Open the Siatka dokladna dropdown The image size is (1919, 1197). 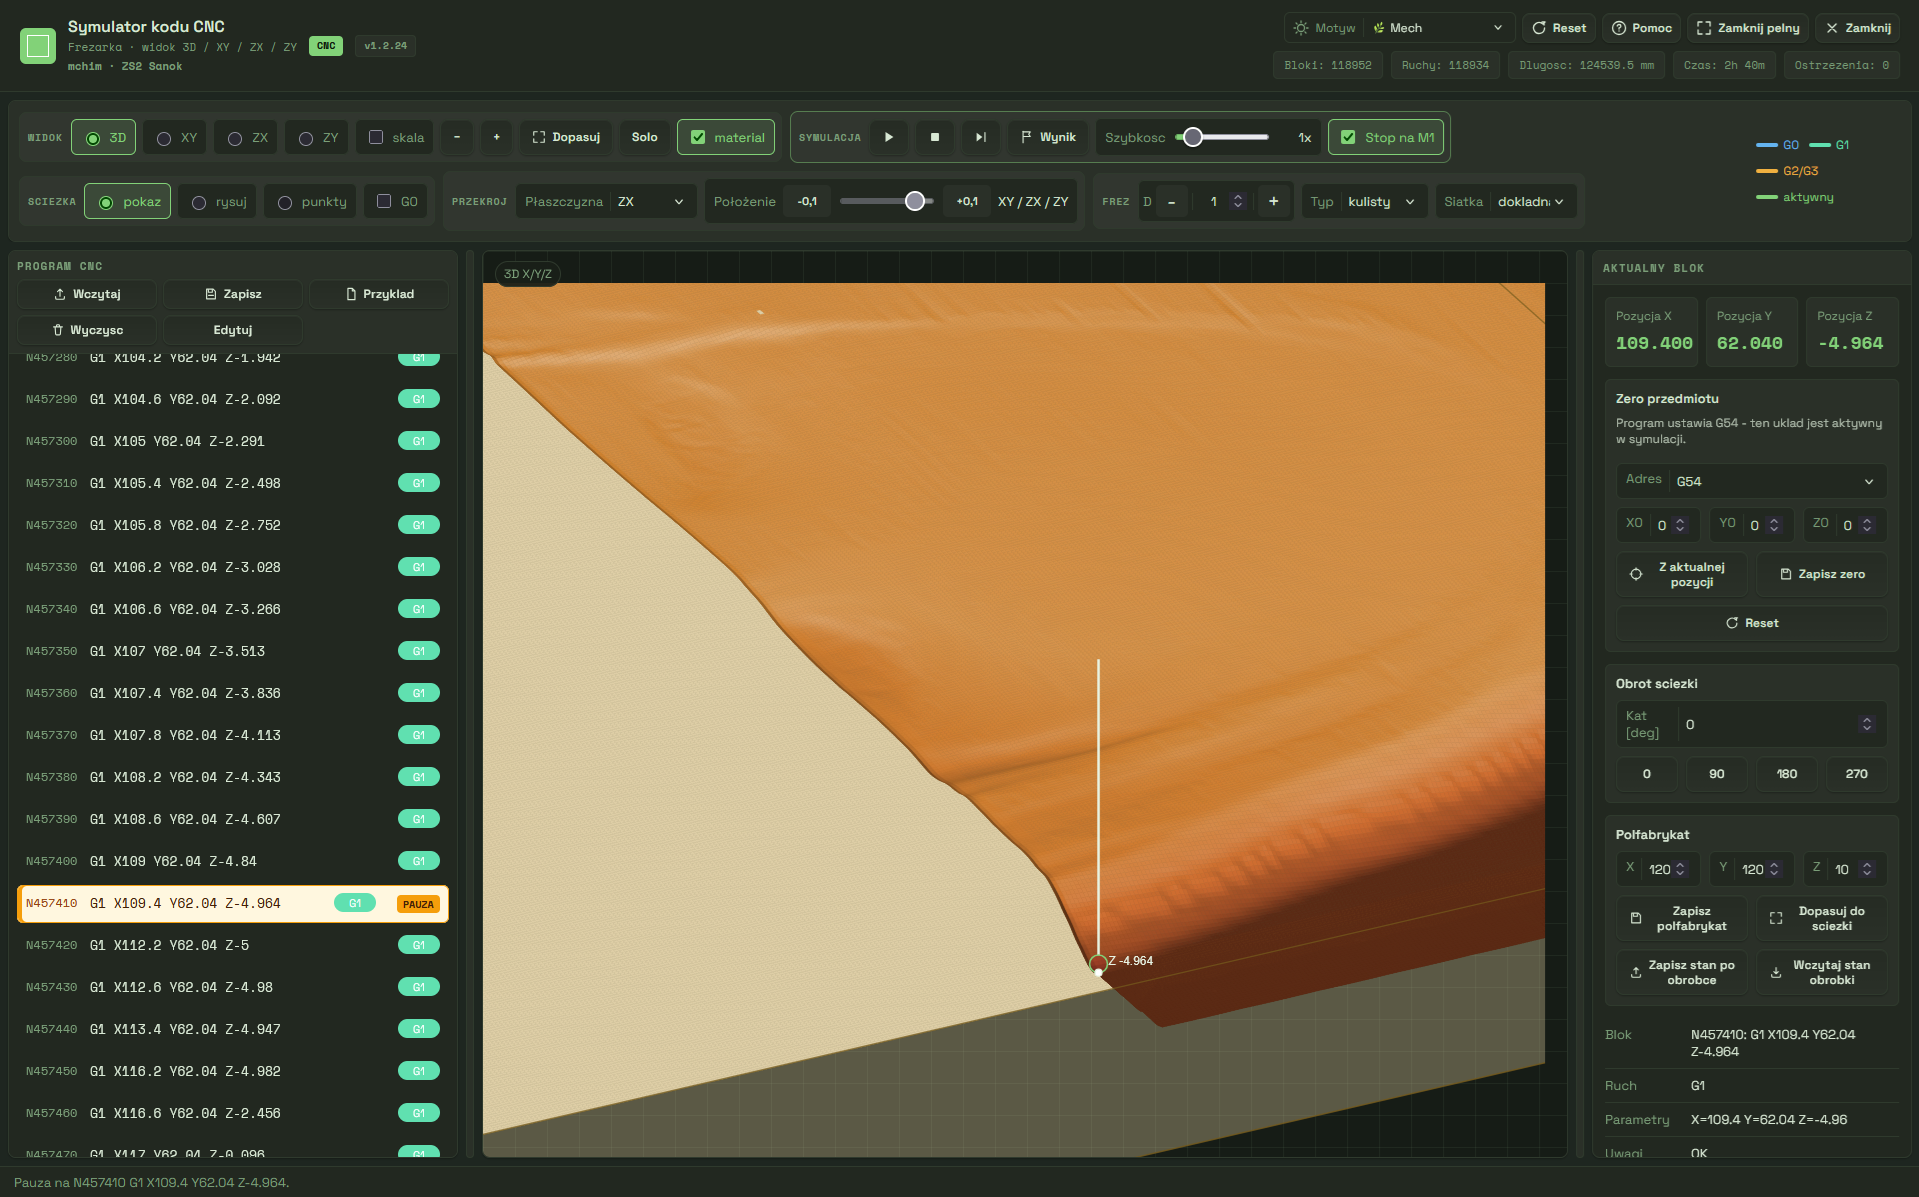1506,201
